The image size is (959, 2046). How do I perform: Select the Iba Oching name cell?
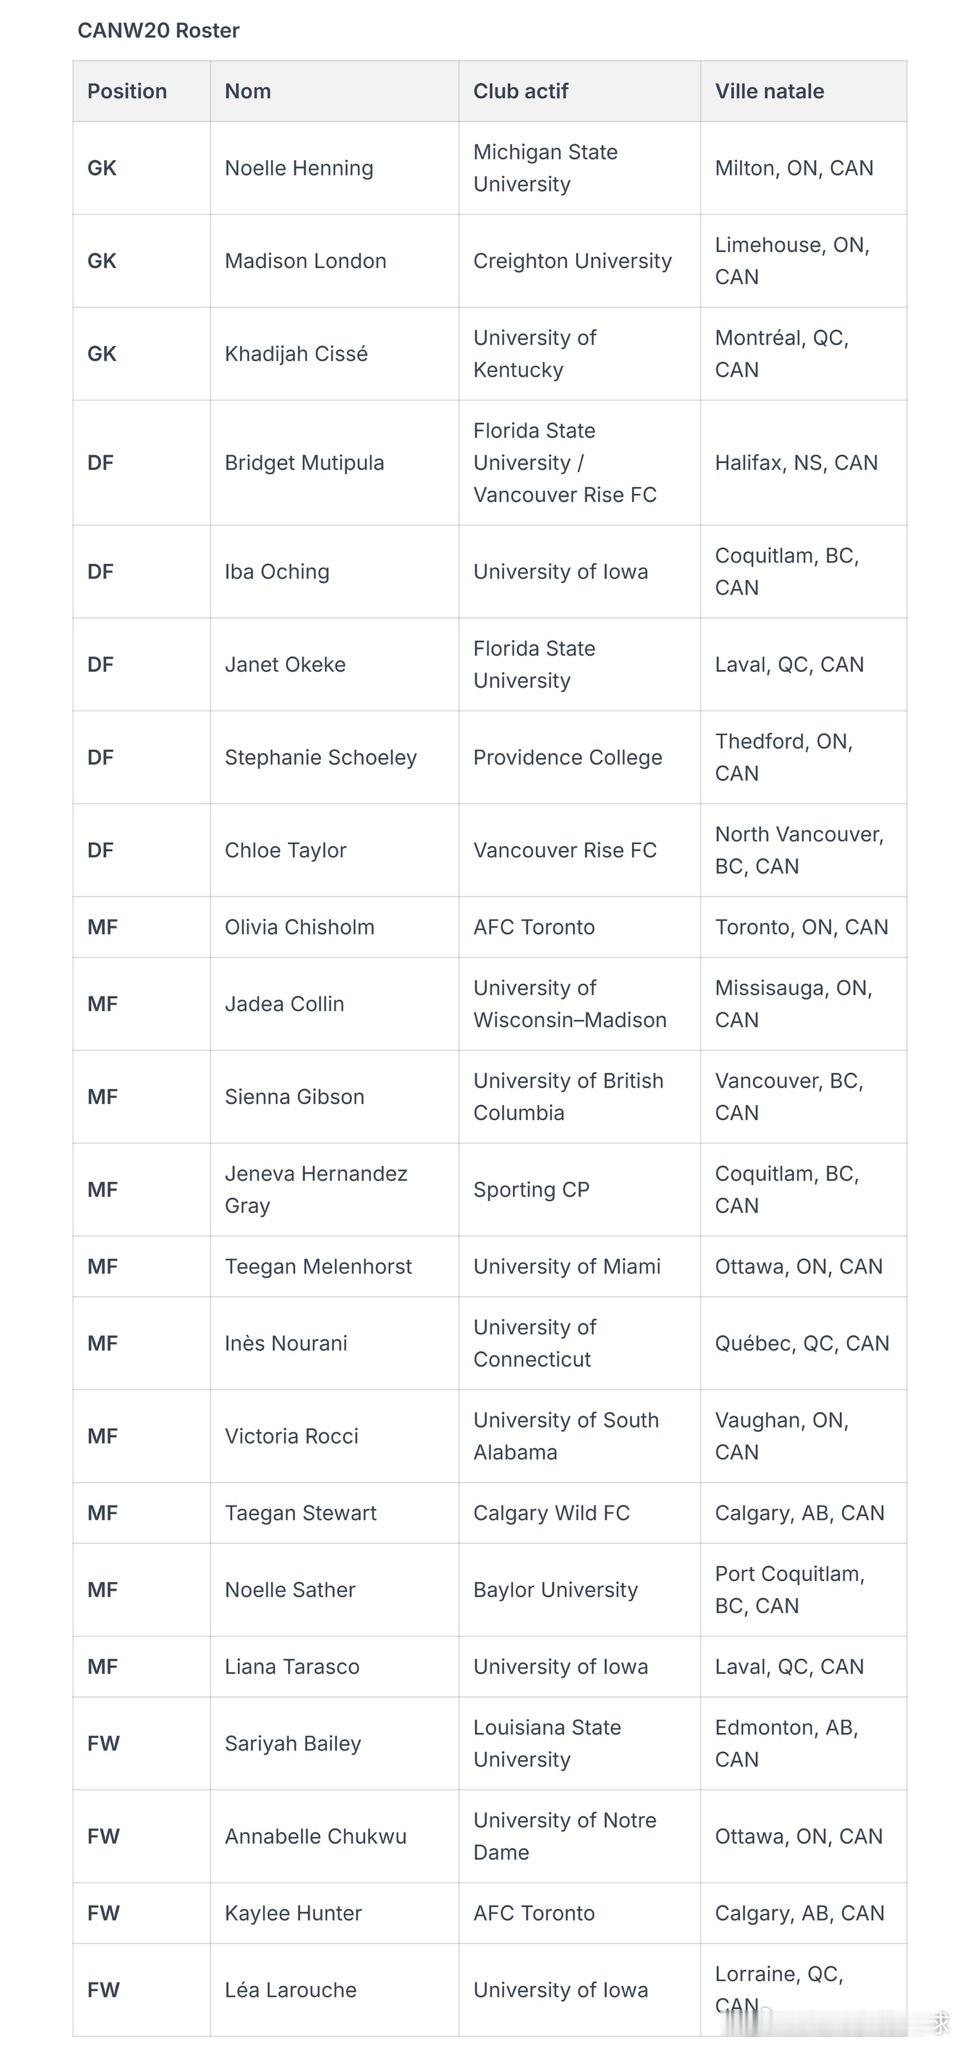[x=334, y=572]
